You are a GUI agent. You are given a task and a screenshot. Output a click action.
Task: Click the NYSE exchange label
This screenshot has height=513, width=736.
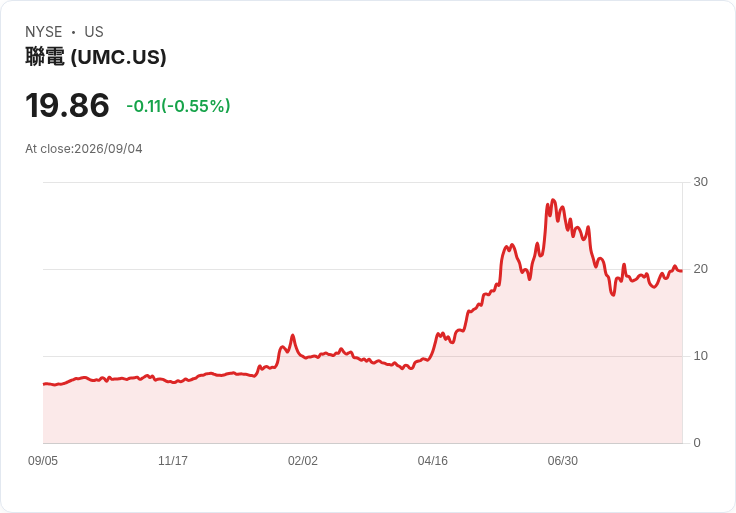click(44, 32)
